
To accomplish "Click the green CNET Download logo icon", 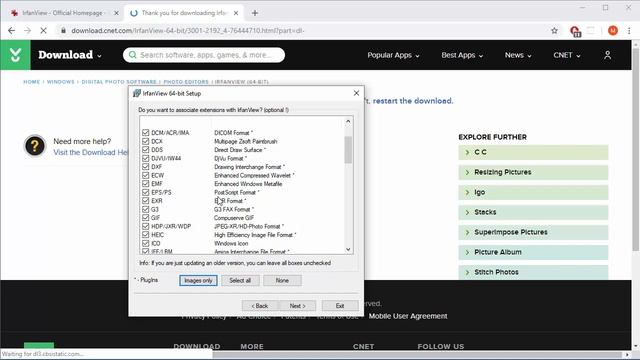I will tap(15, 55).
